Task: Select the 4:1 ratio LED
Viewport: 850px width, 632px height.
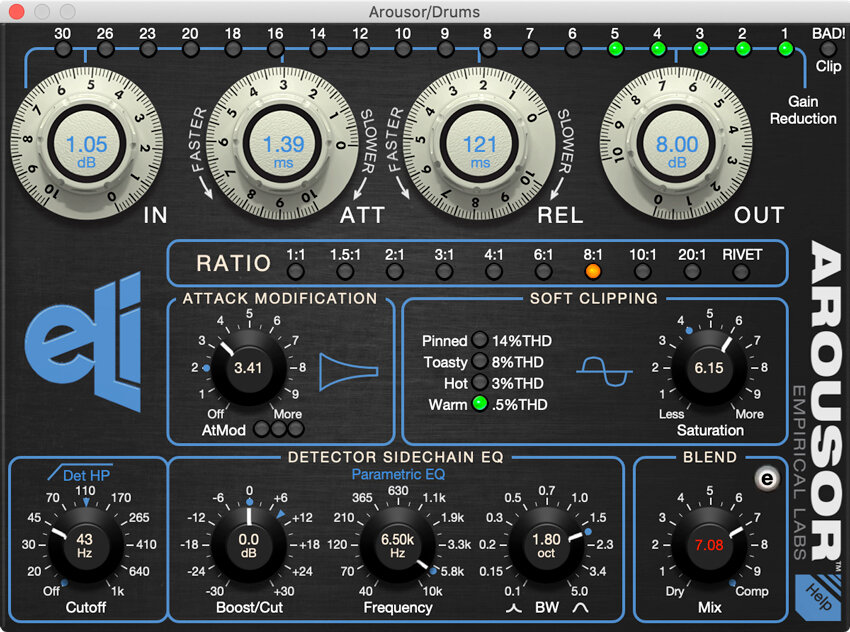Action: click(494, 272)
